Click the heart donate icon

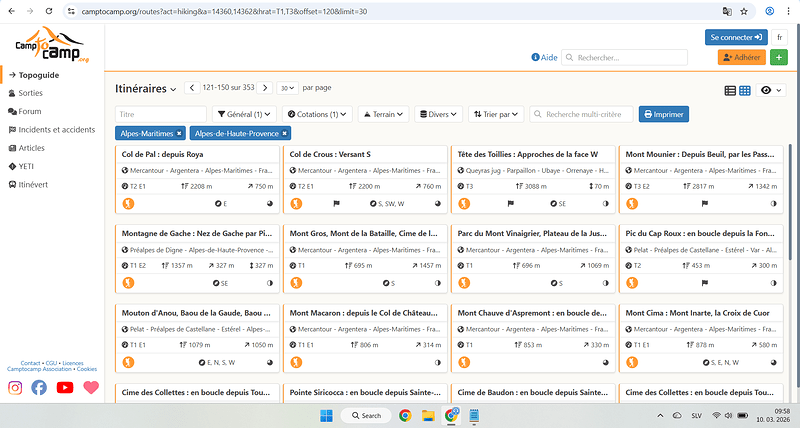point(91,387)
